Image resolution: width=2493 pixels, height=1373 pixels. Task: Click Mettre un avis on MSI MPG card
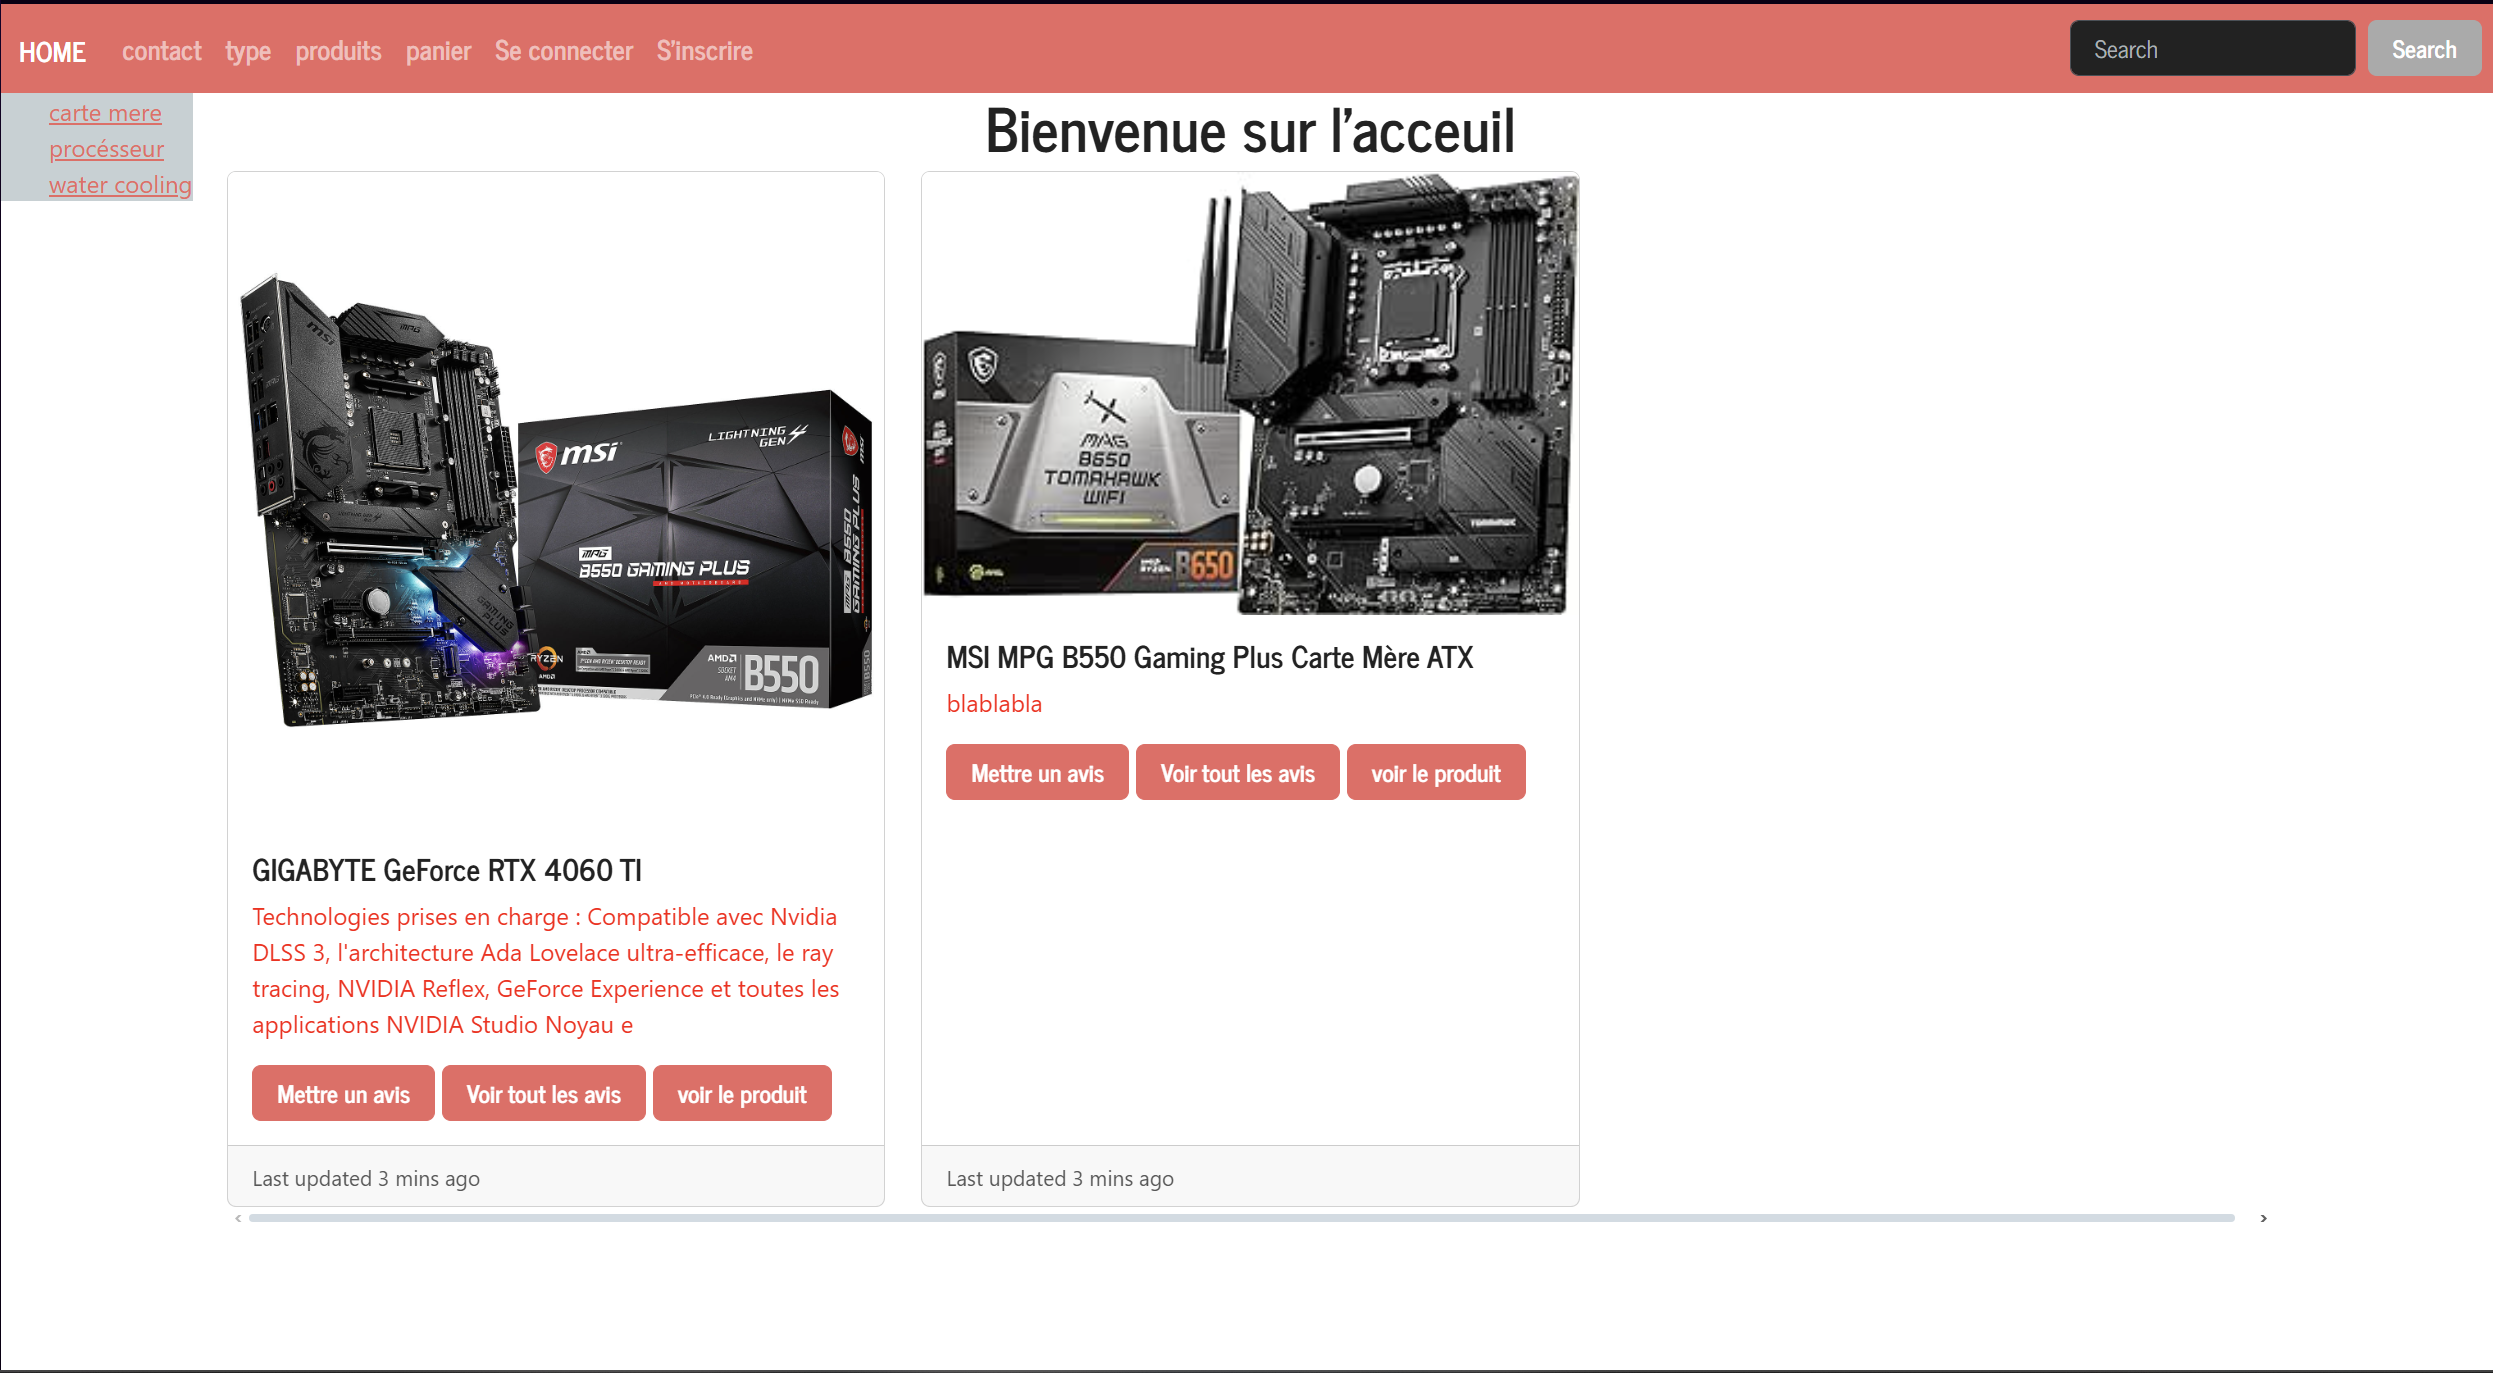tap(1037, 773)
